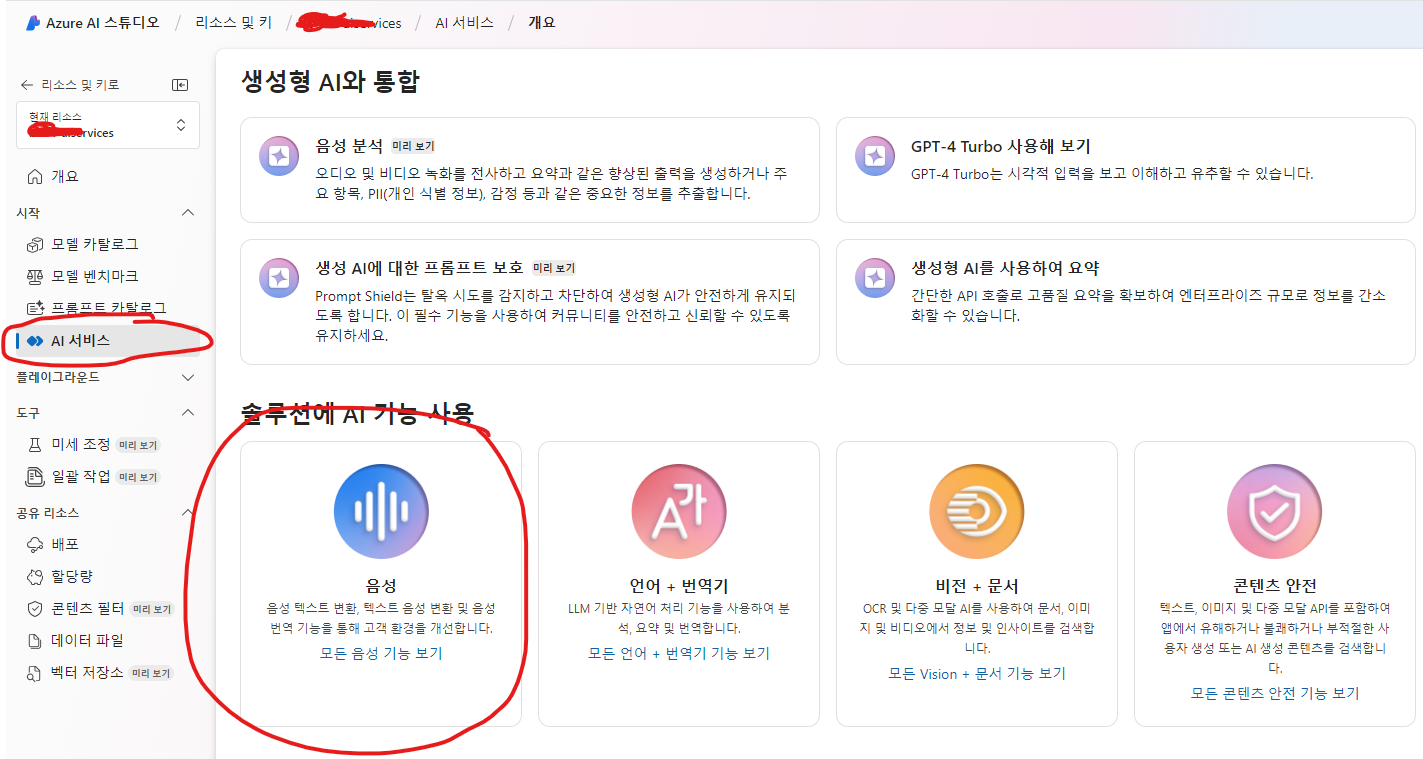Click the 음성 분석 card title
The width and height of the screenshot is (1423, 759).
[x=349, y=146]
